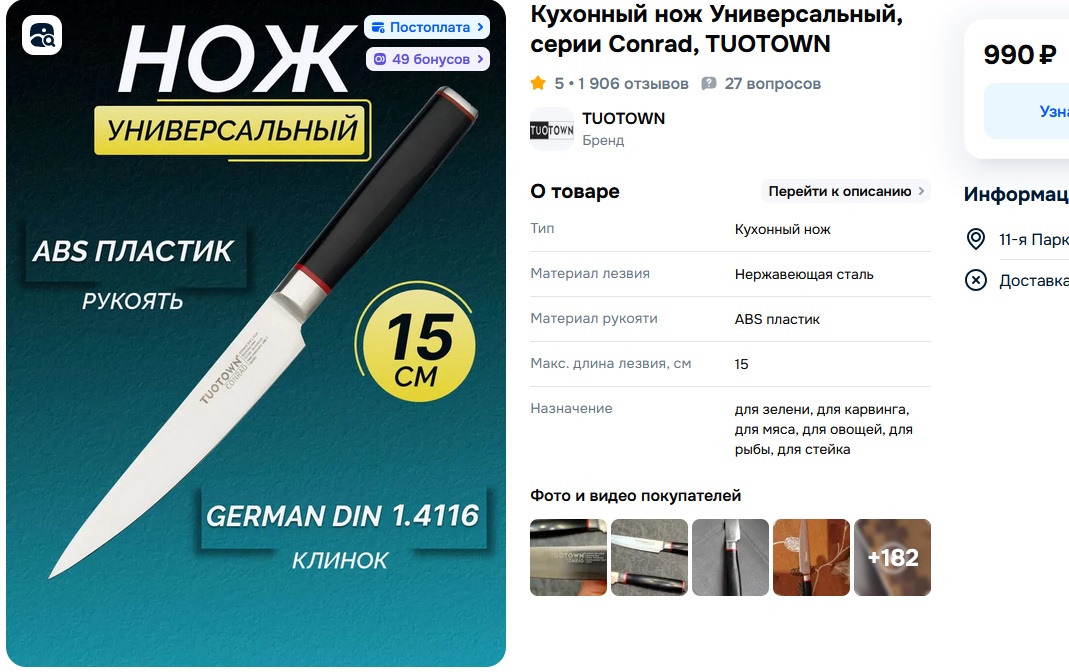Viewport: 1069px width, 672px height.
Task: Click the location pin icon
Action: pyautogui.click(x=976, y=239)
